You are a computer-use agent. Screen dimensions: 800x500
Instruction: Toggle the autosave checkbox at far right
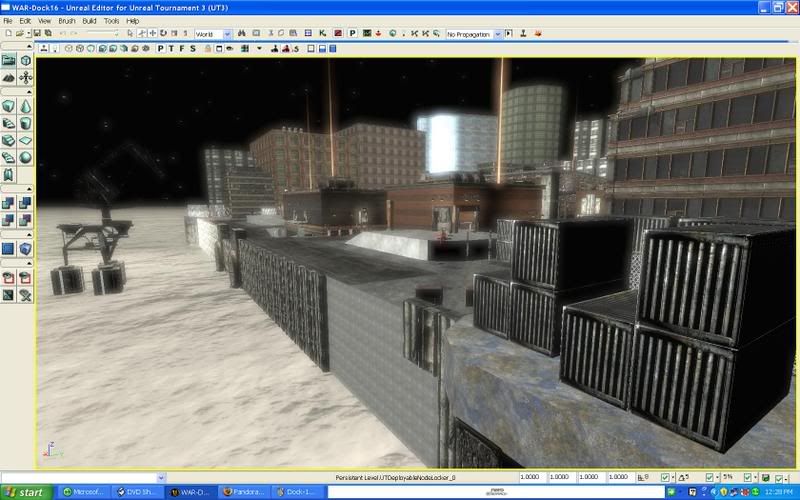(x=780, y=478)
